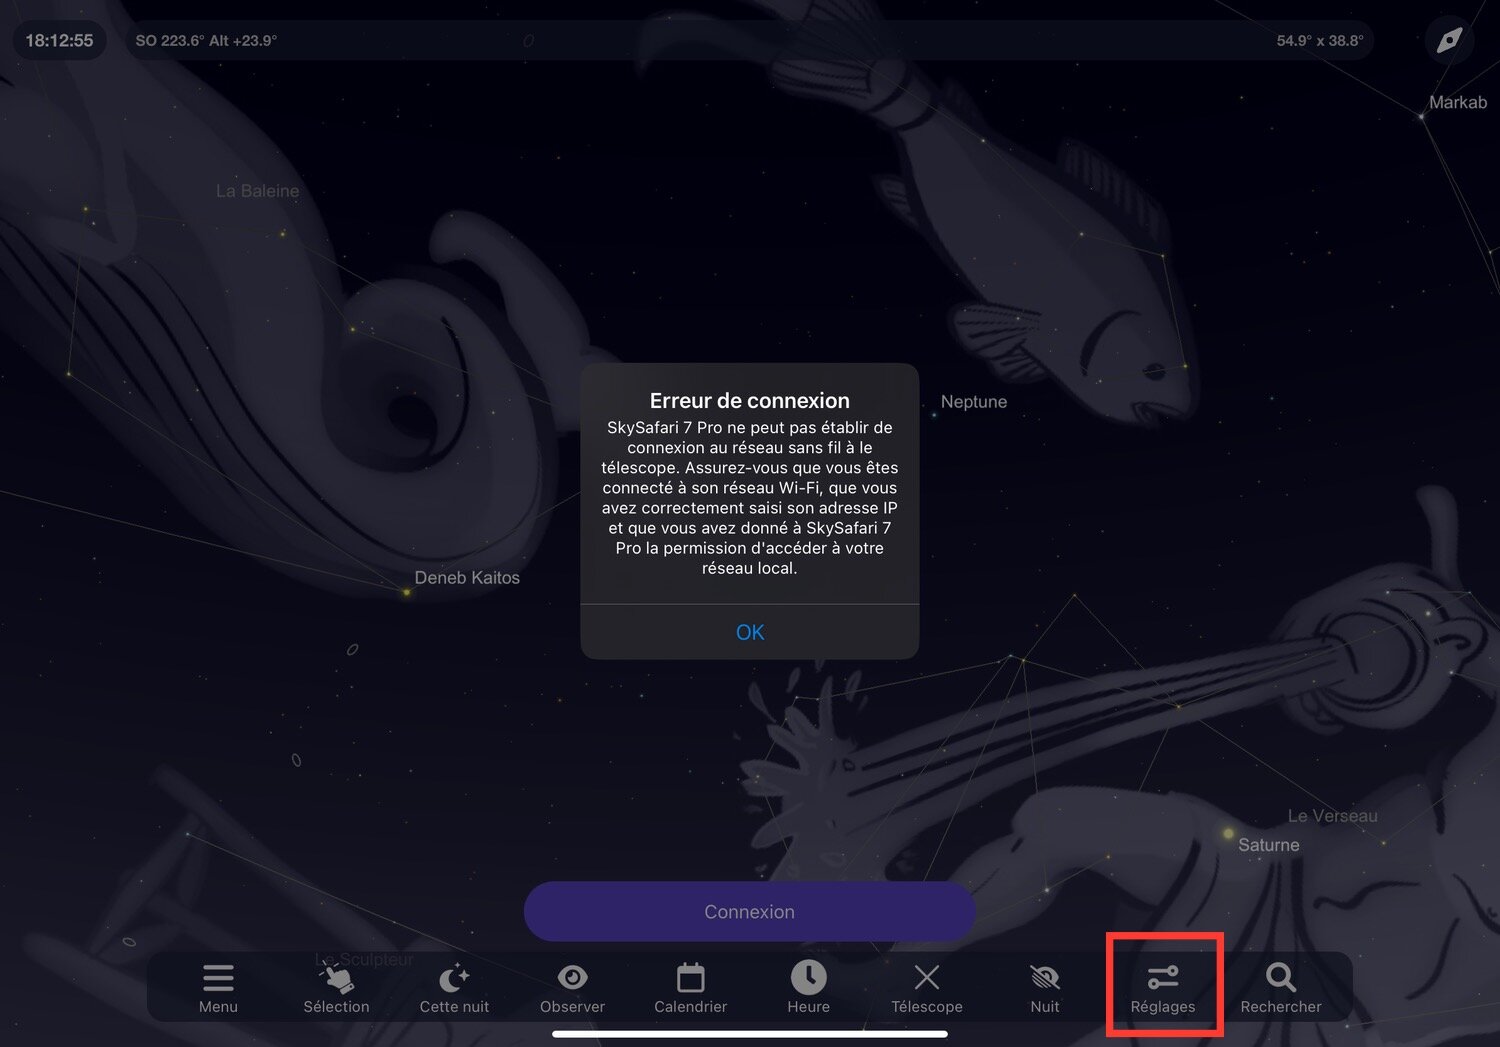This screenshot has height=1047, width=1500.
Task: Open the Calendrier calendar icon
Action: tap(690, 988)
